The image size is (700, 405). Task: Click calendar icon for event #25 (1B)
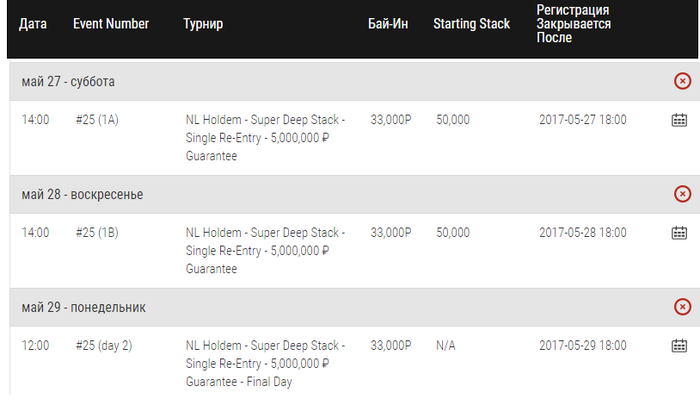click(x=679, y=233)
